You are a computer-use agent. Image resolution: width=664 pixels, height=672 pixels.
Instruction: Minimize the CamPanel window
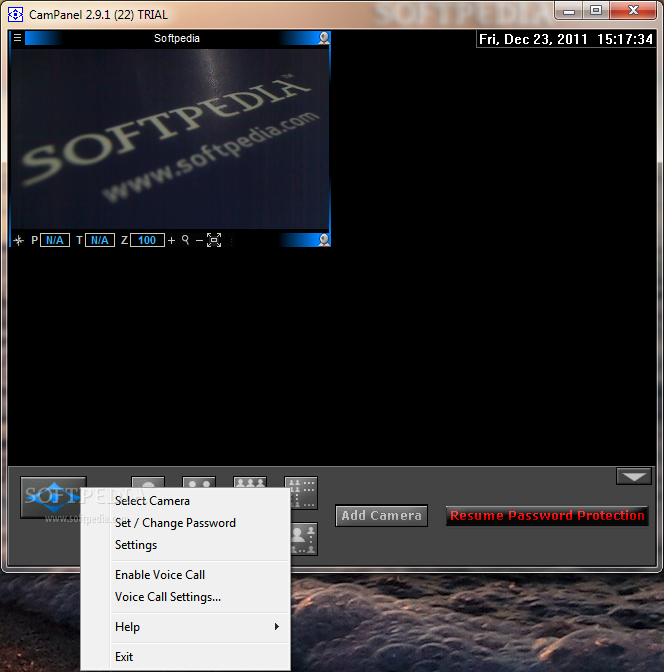(x=569, y=11)
